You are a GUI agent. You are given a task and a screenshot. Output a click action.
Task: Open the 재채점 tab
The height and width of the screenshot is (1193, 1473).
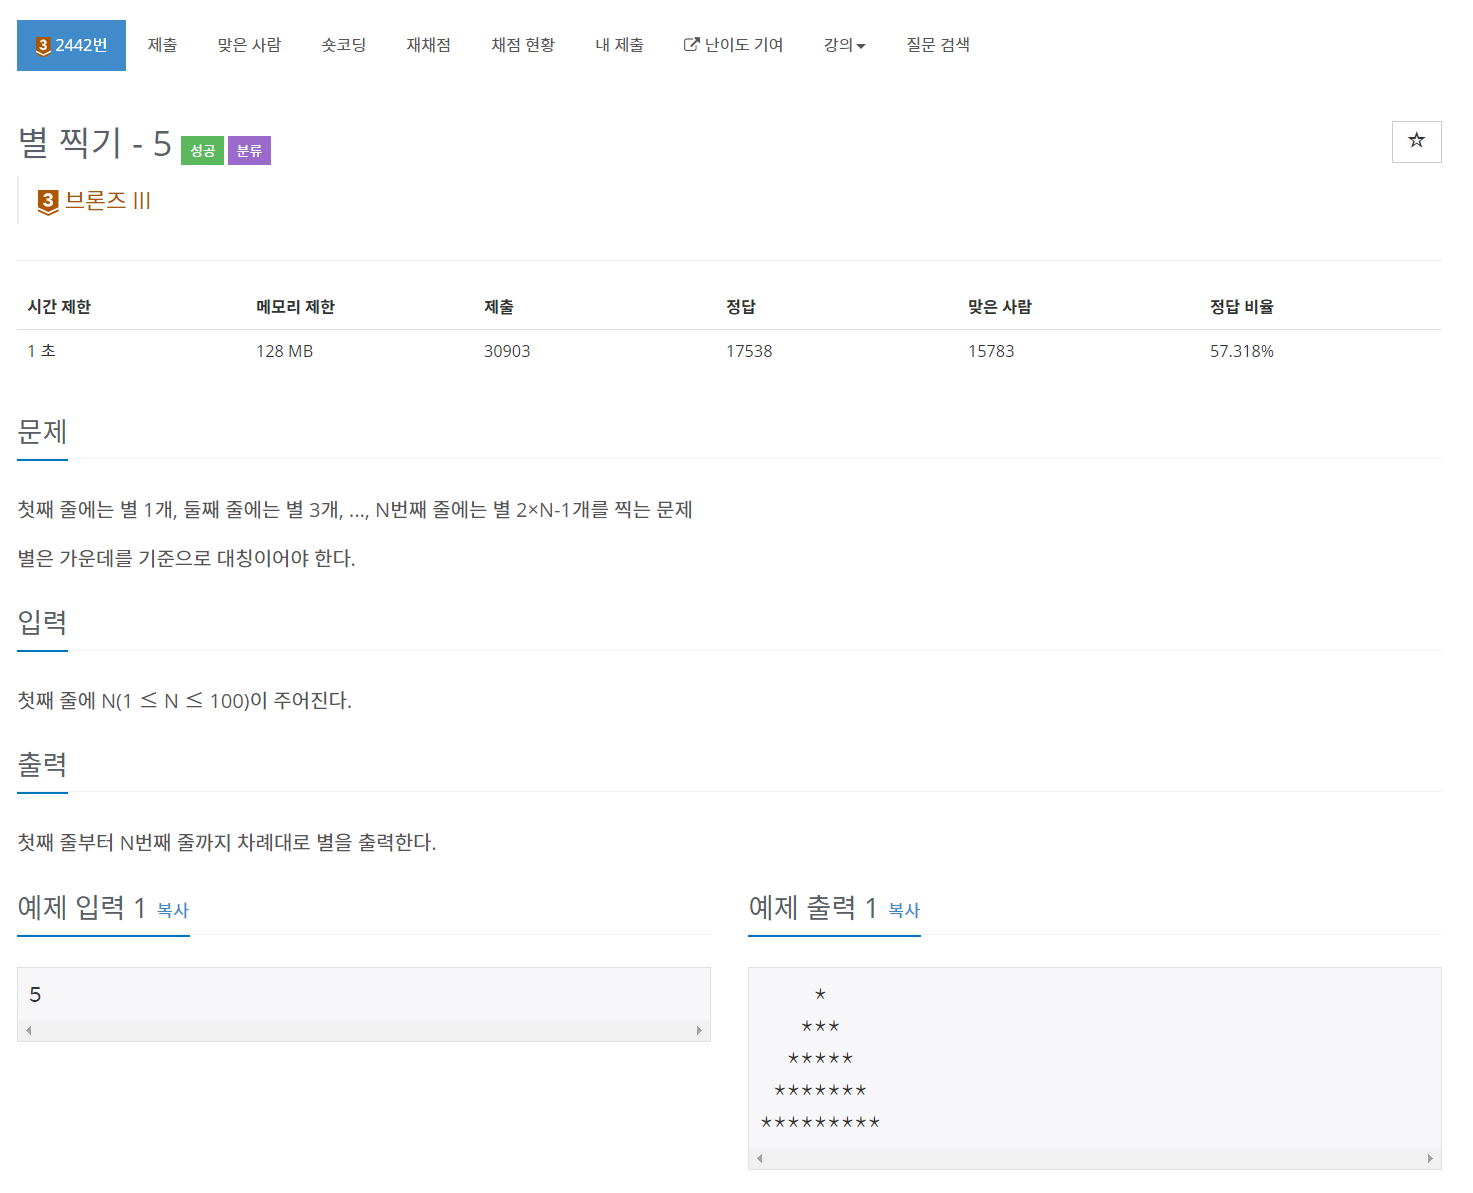coord(428,45)
